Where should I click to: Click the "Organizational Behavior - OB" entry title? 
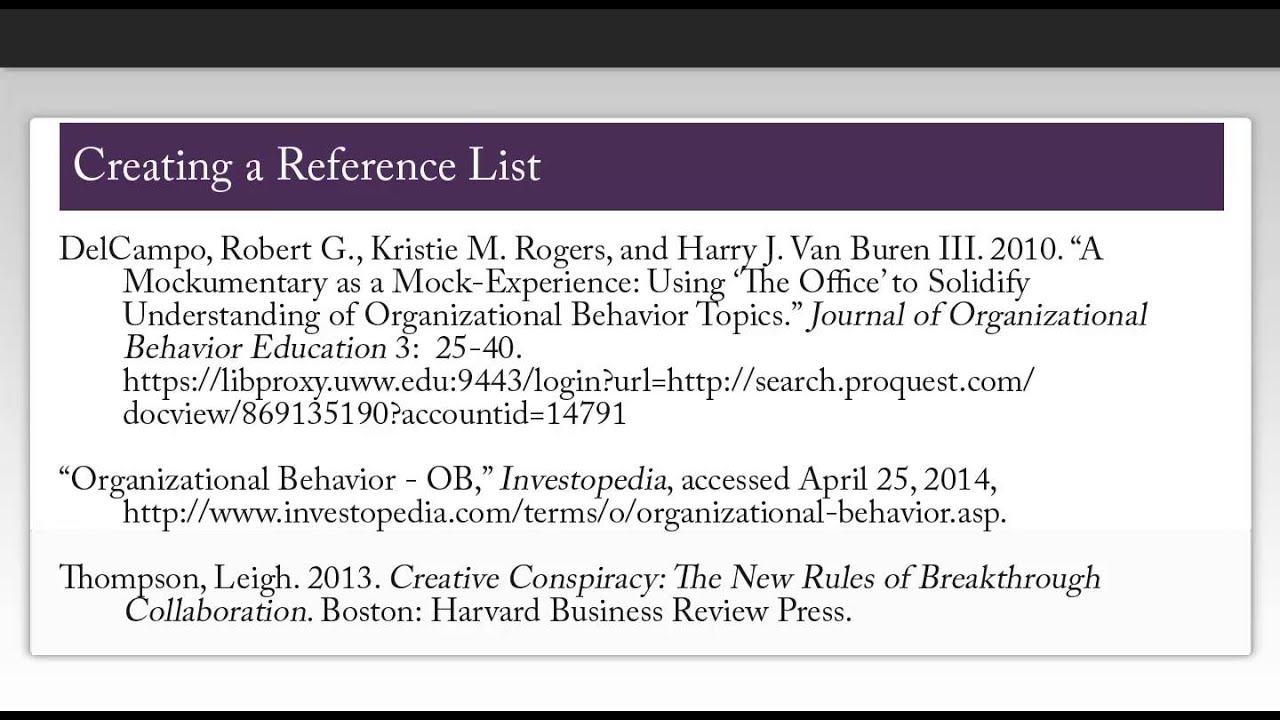[x=272, y=480]
